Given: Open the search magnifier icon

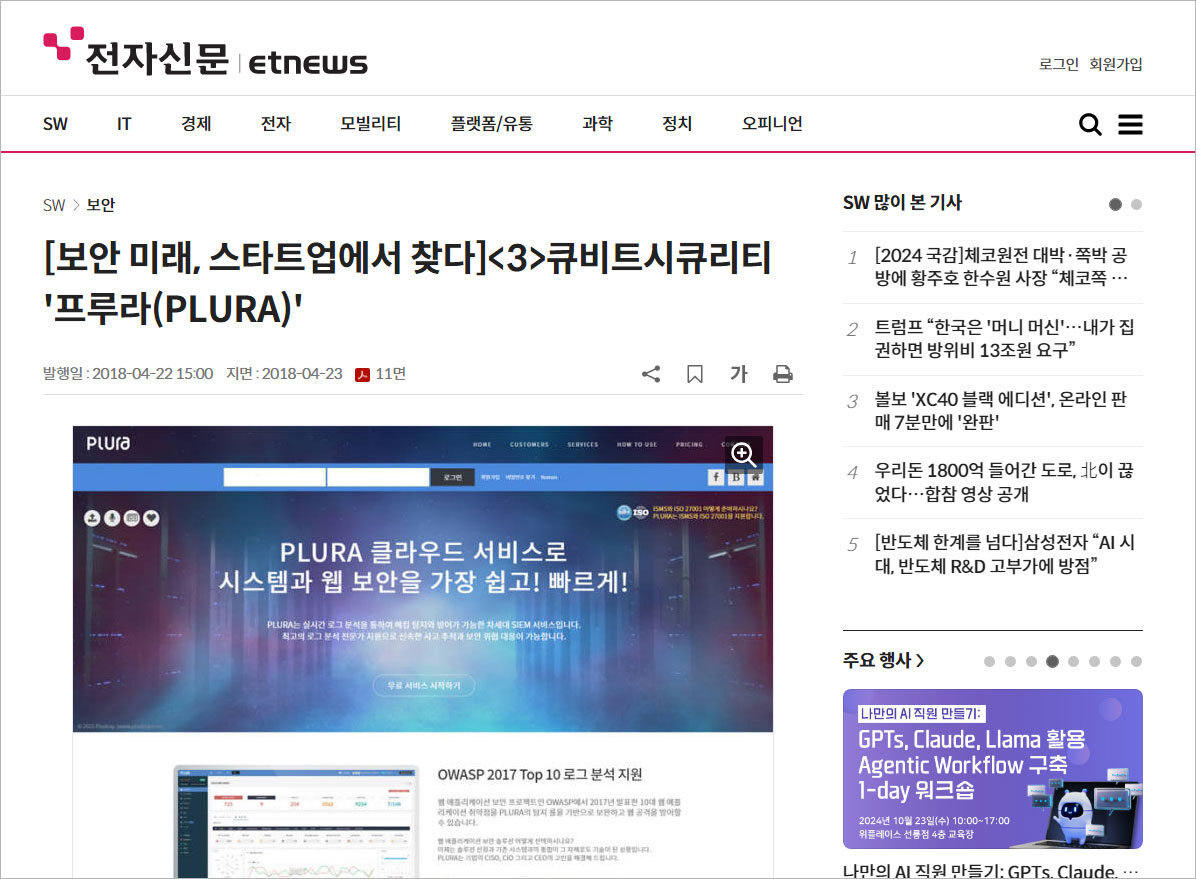Looking at the screenshot, I should pos(1090,124).
